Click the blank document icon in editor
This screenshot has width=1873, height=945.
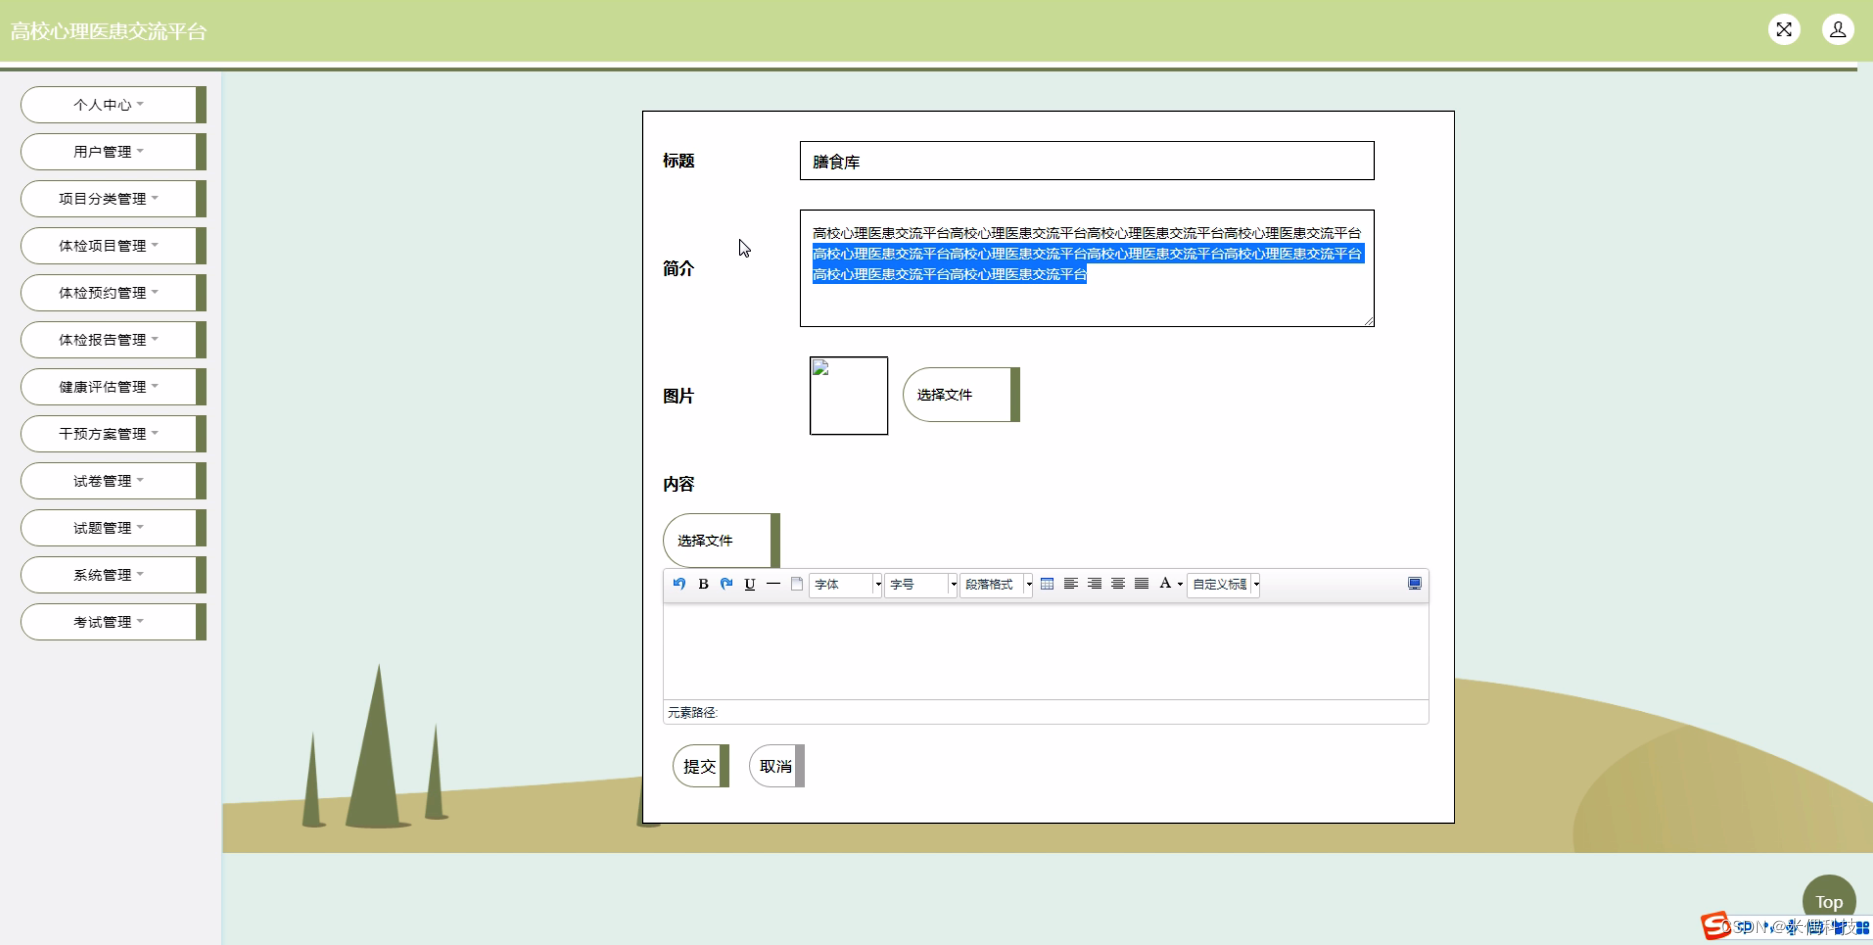797,584
